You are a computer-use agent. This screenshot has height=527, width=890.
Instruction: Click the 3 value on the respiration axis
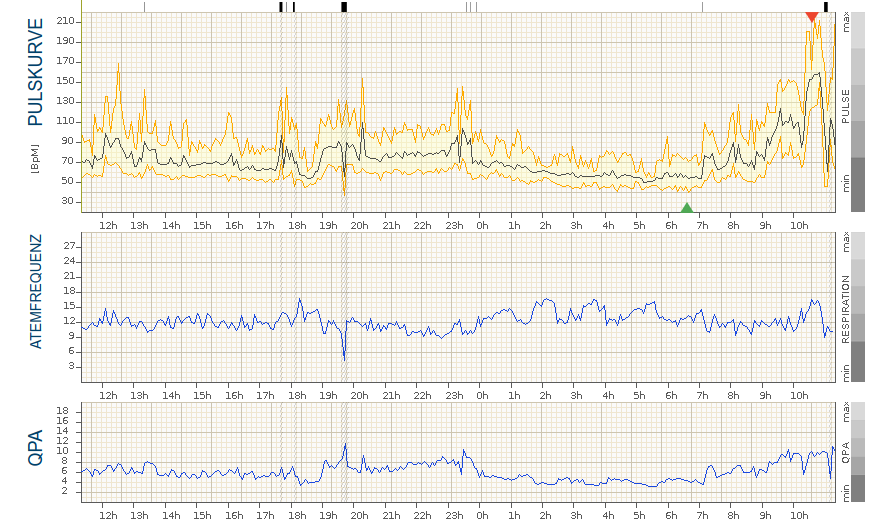(x=72, y=367)
